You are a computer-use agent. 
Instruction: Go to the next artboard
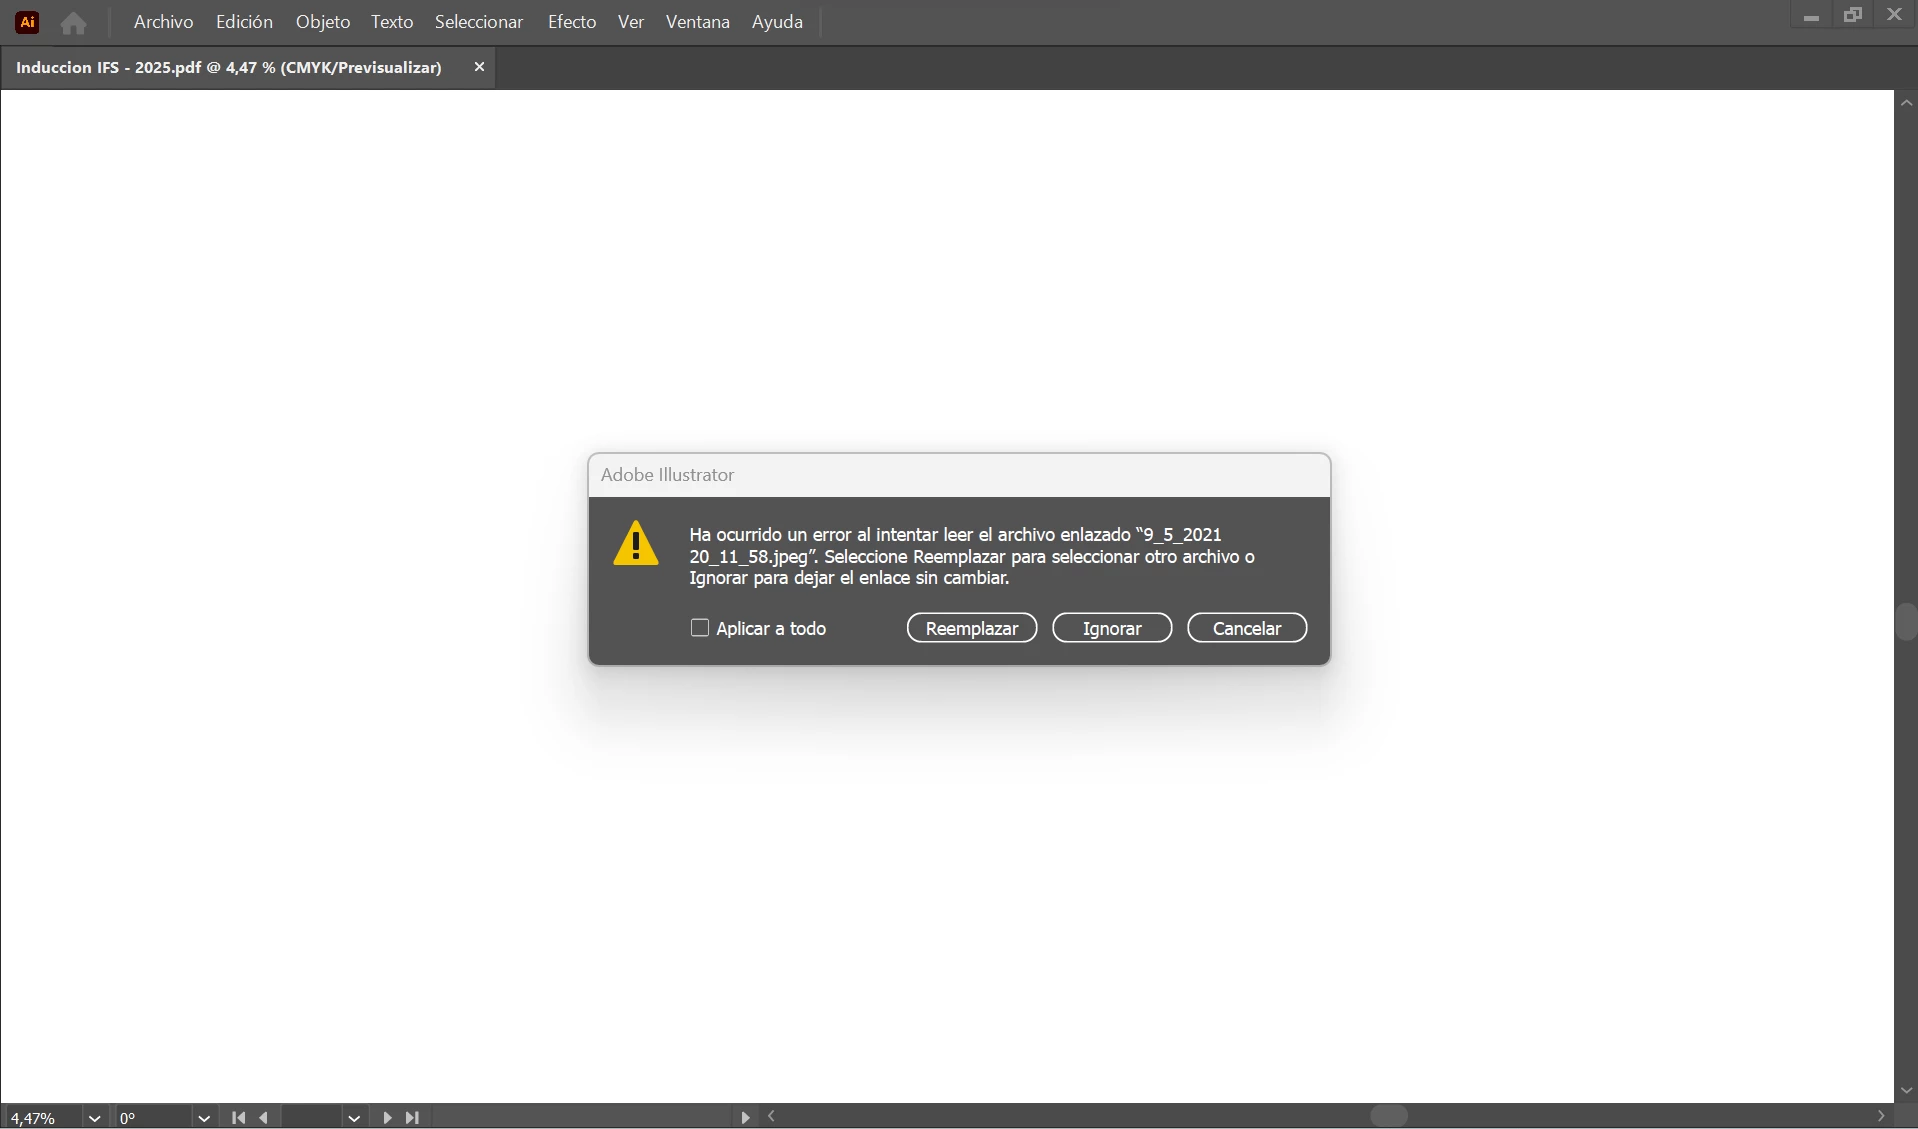pos(387,1118)
